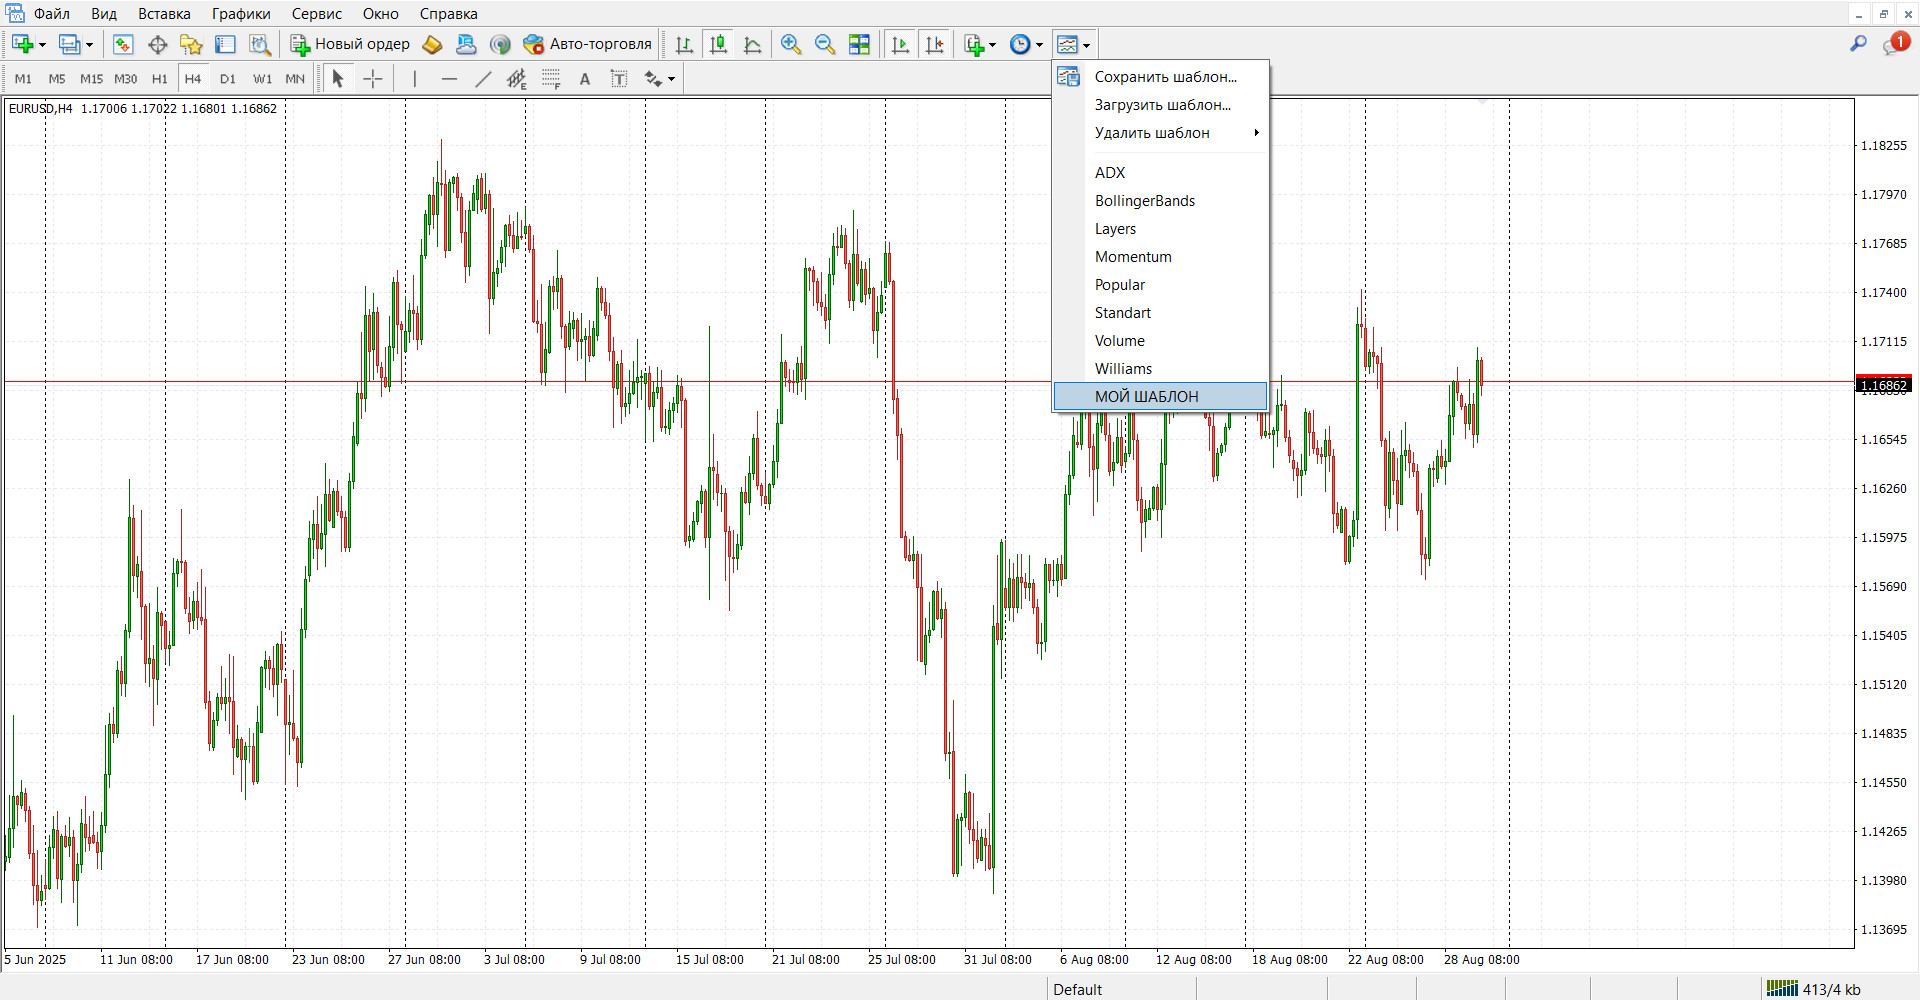
Task: Switch chart to candlestick mode
Action: point(718,44)
